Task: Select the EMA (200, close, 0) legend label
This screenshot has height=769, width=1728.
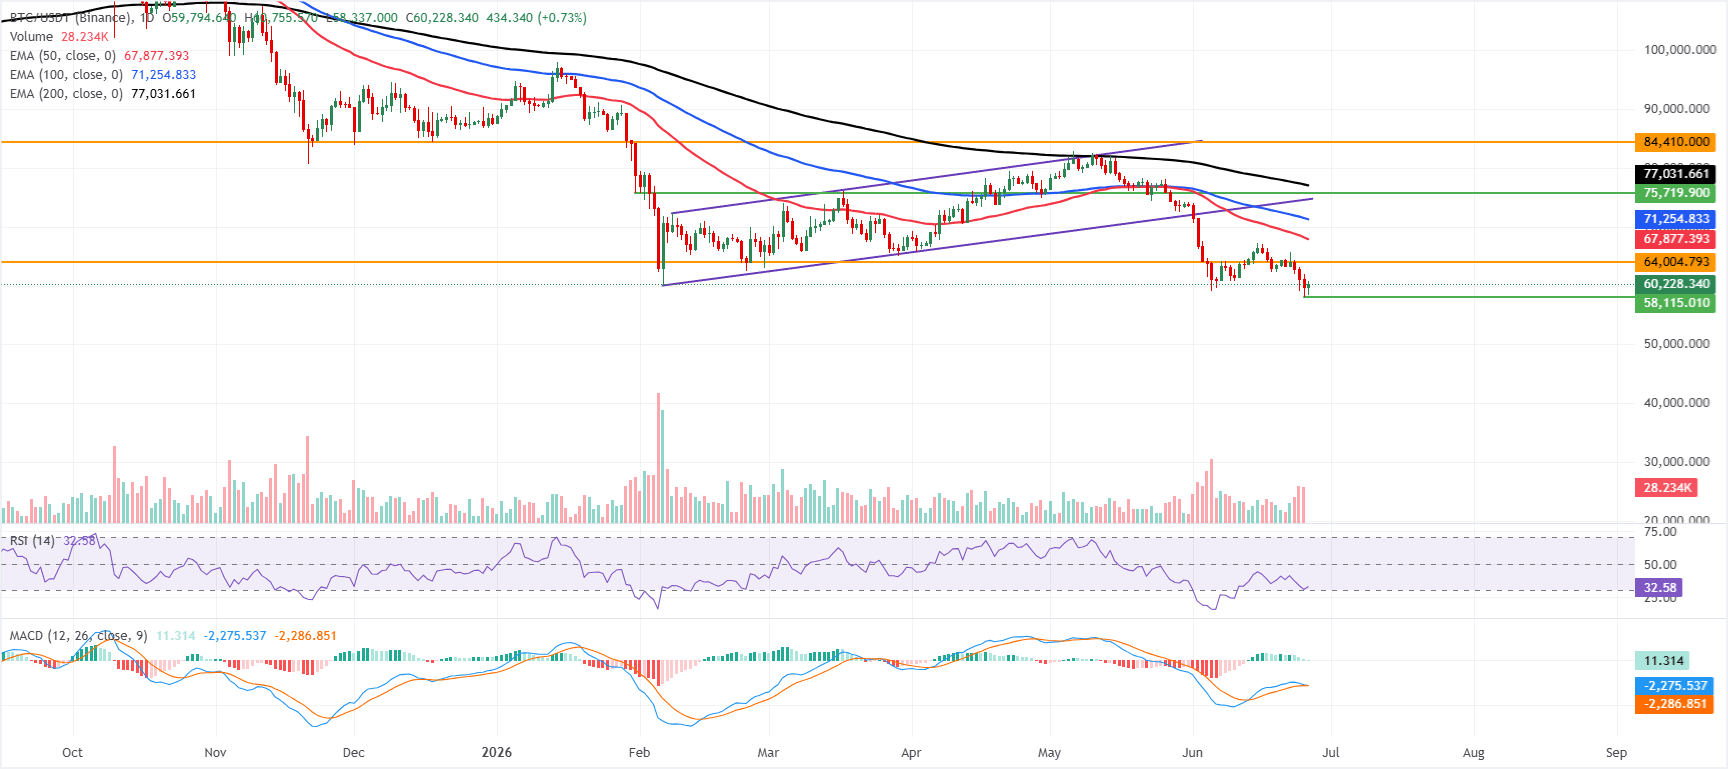Action: point(66,94)
